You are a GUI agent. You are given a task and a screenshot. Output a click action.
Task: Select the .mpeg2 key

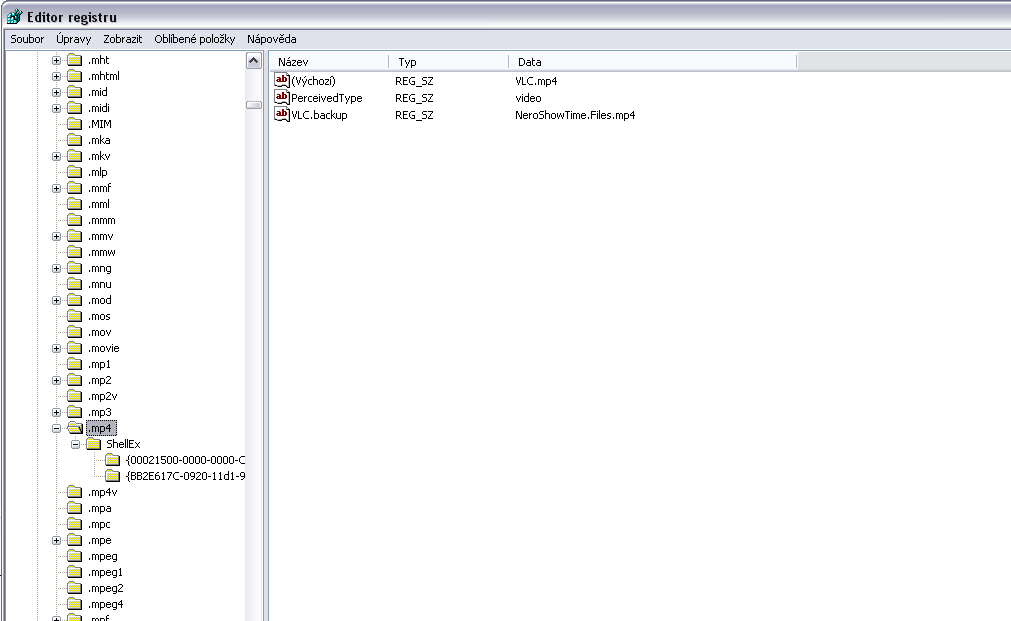[x=105, y=588]
